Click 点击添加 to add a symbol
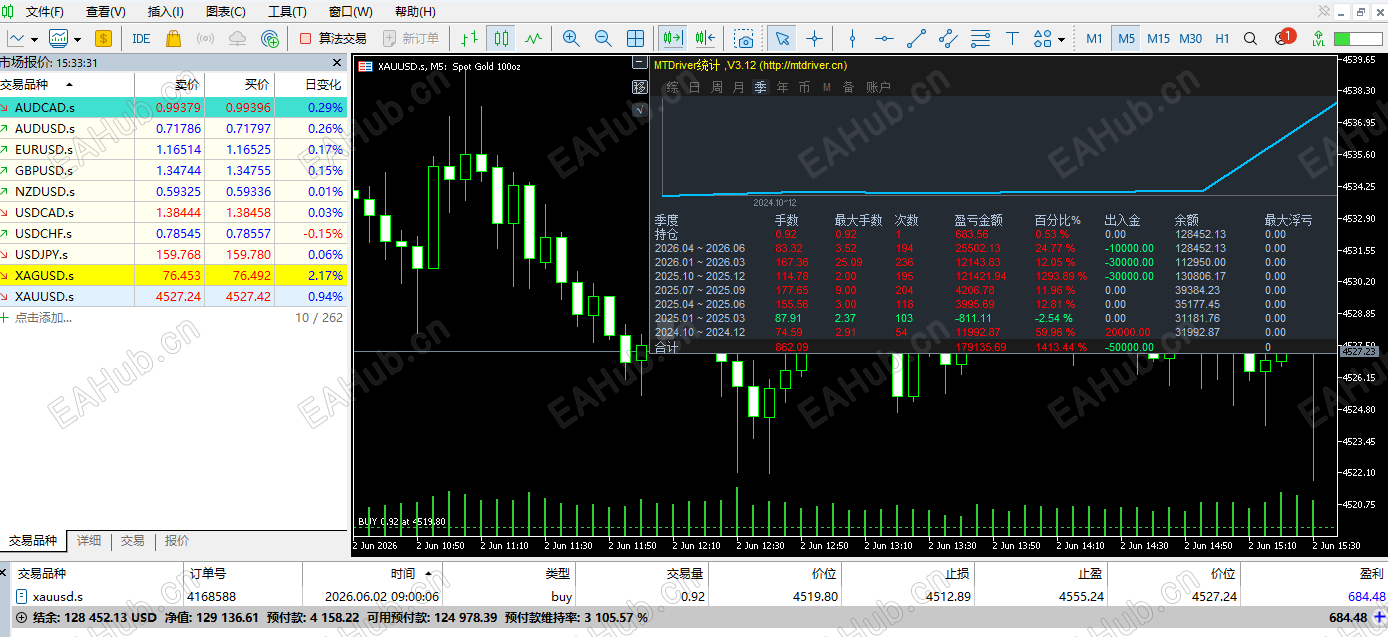The width and height of the screenshot is (1388, 637). click(43, 318)
